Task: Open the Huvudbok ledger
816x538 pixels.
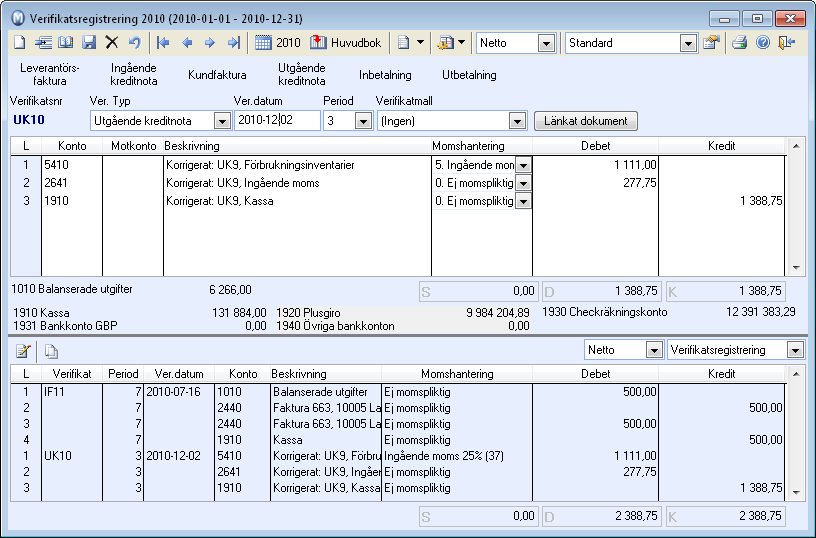Action: point(346,43)
